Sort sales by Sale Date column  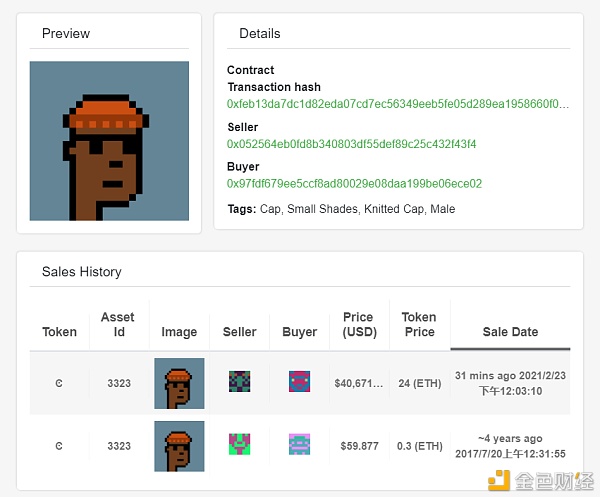[x=510, y=332]
